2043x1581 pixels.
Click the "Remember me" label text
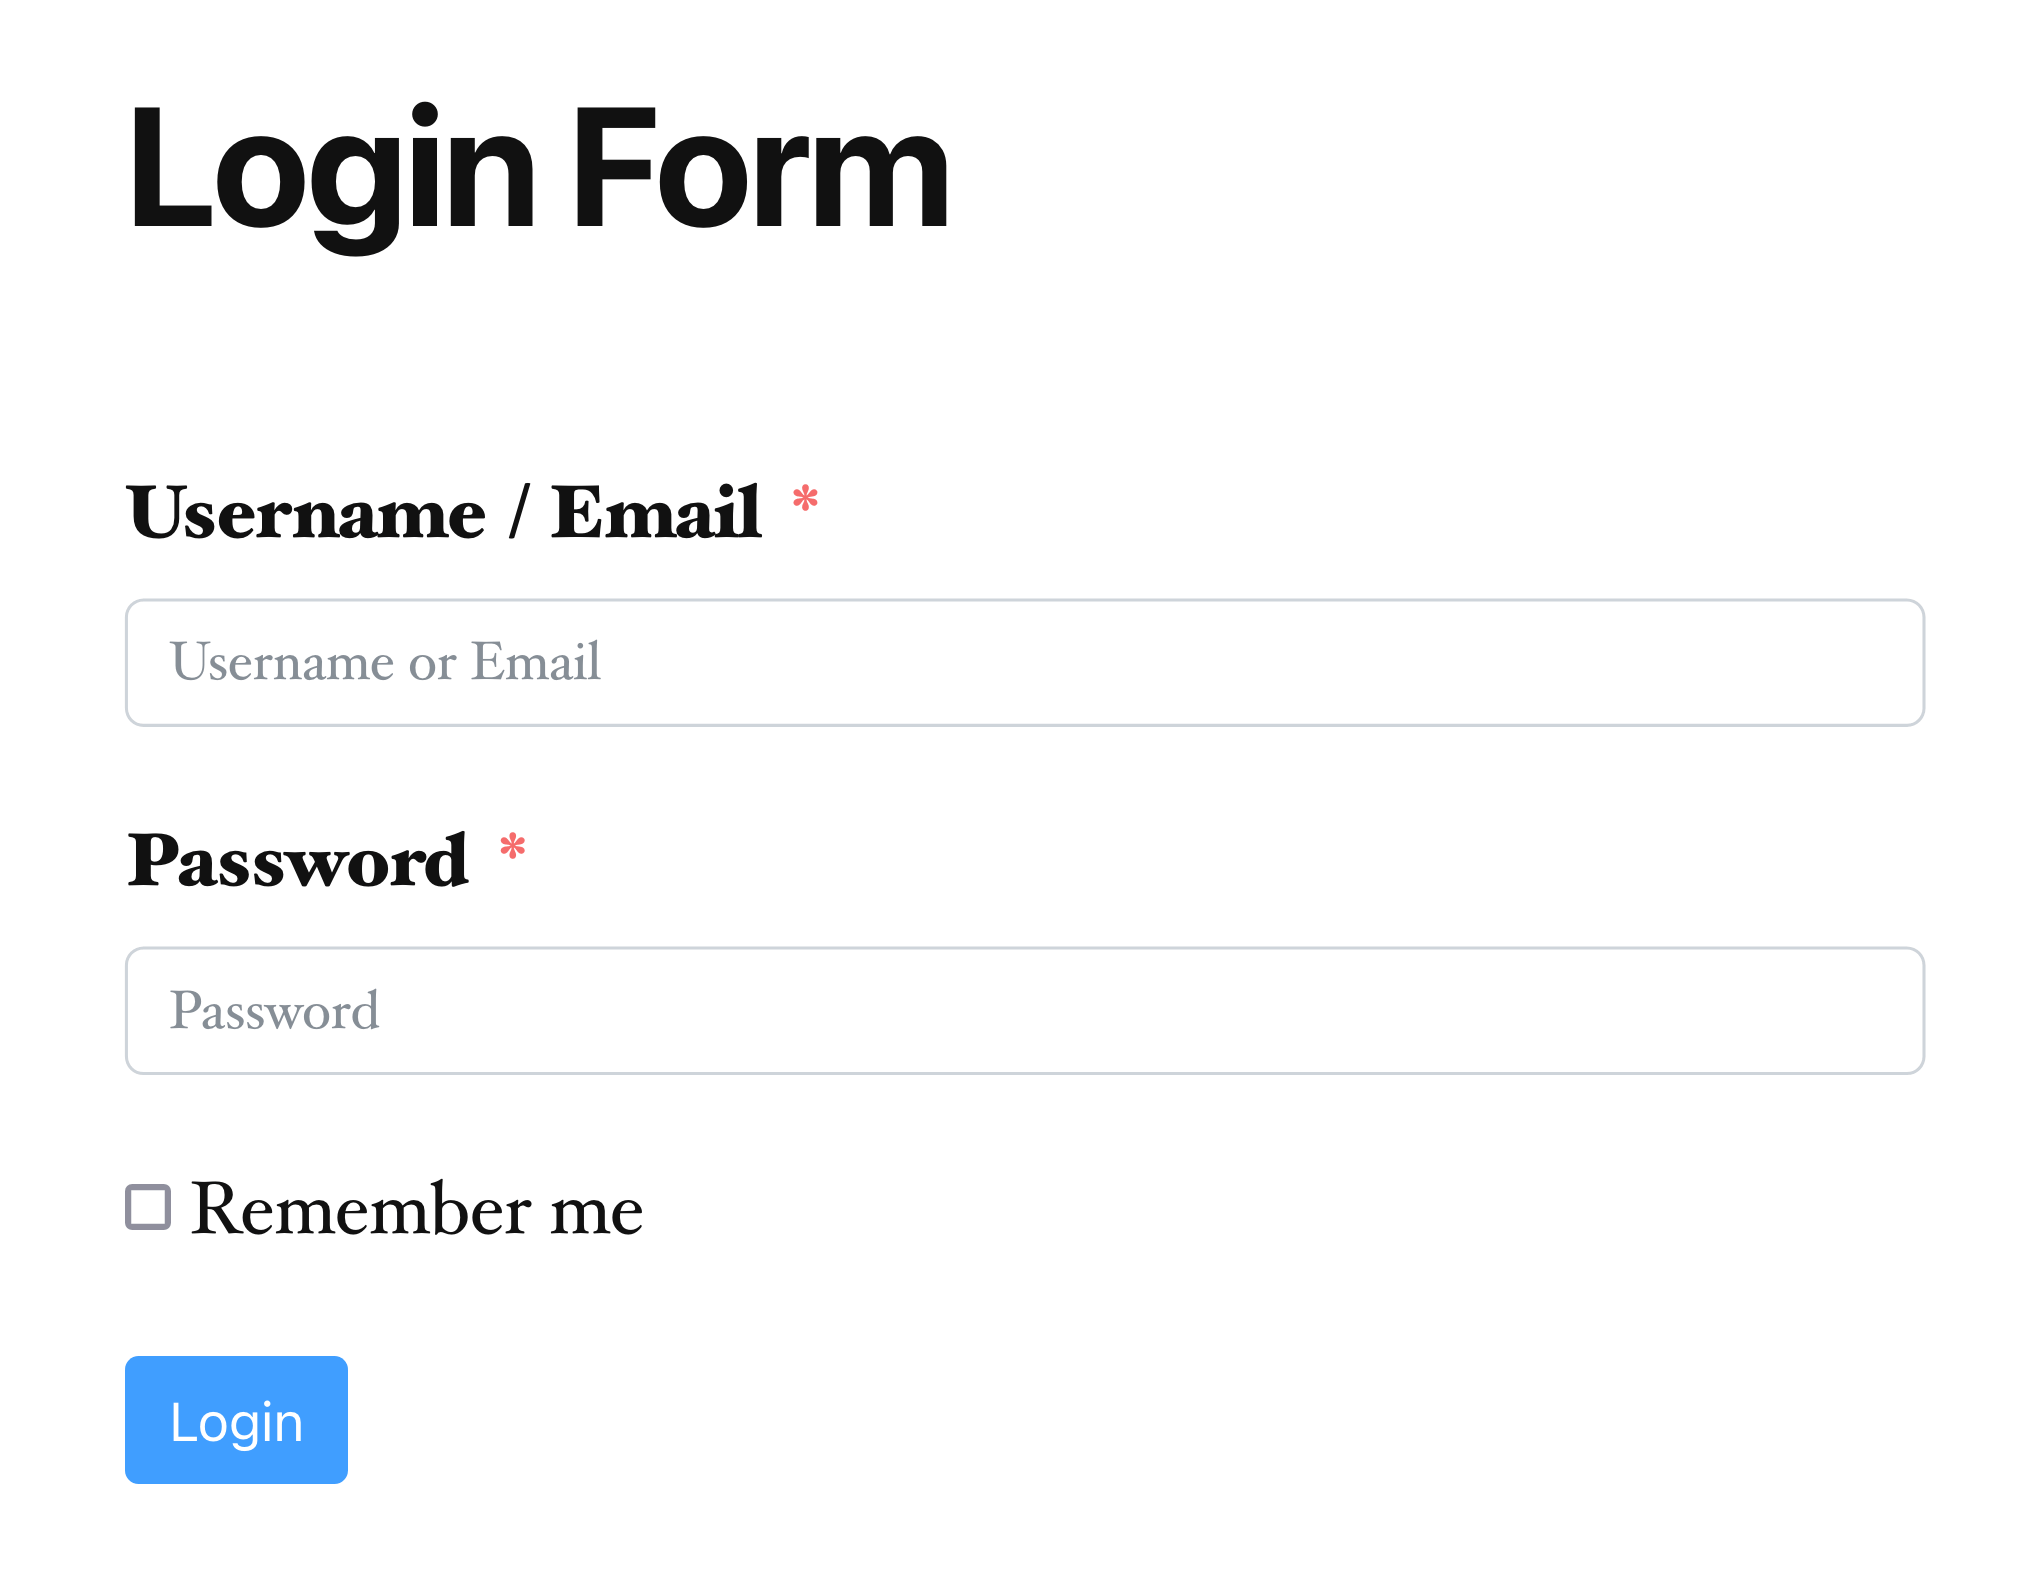click(416, 1209)
